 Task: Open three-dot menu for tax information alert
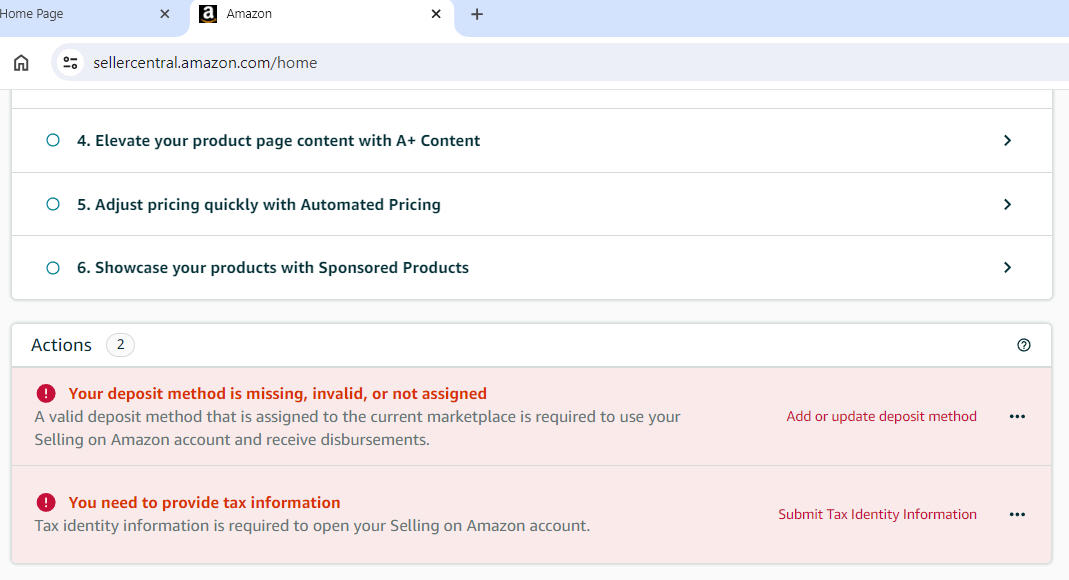click(1017, 515)
